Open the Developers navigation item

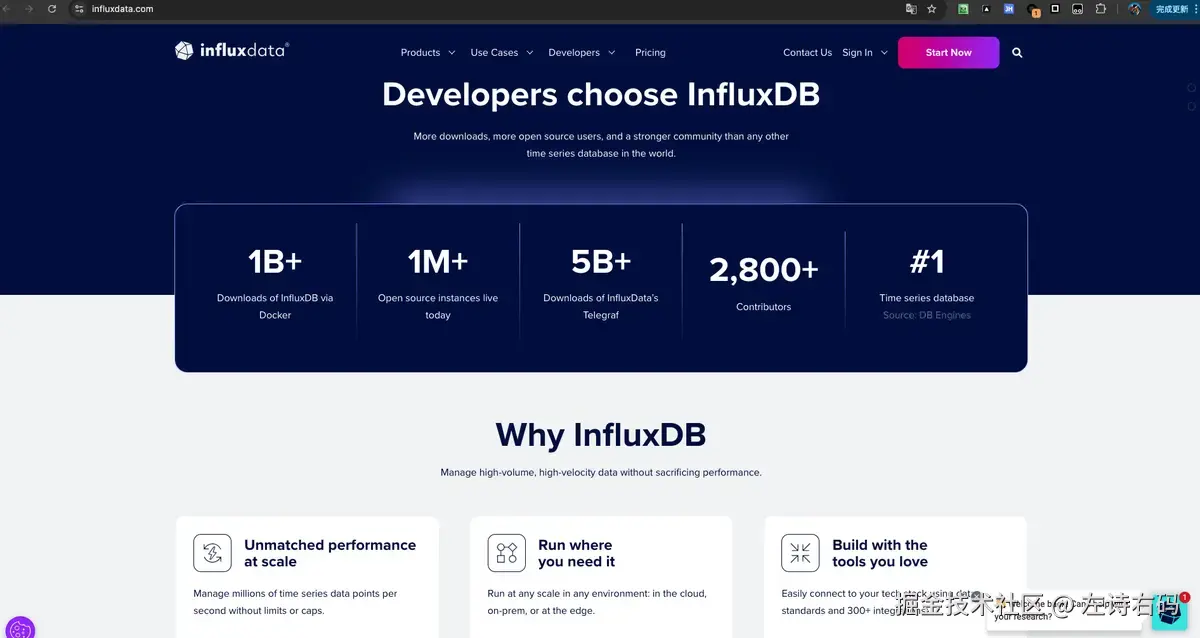pyautogui.click(x=574, y=53)
